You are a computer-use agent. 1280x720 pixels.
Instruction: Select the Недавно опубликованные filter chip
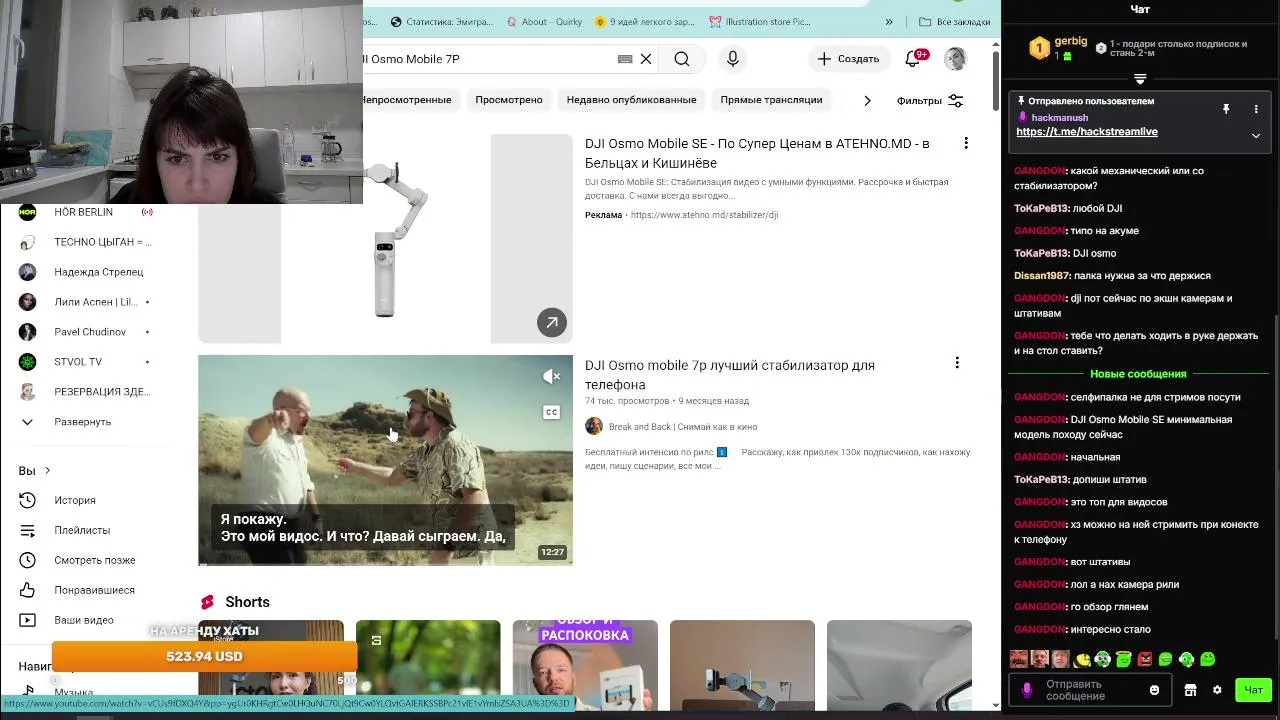631,100
